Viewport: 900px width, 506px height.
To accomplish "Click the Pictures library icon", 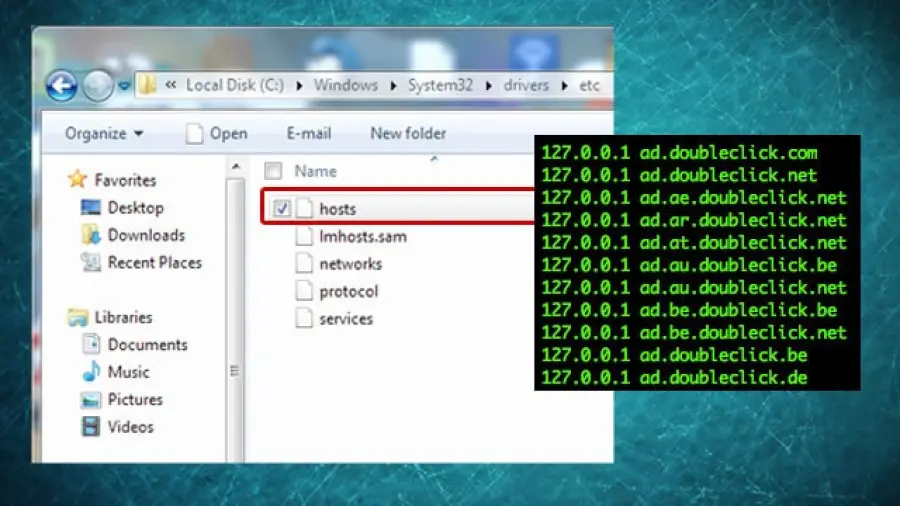I will tap(91, 399).
